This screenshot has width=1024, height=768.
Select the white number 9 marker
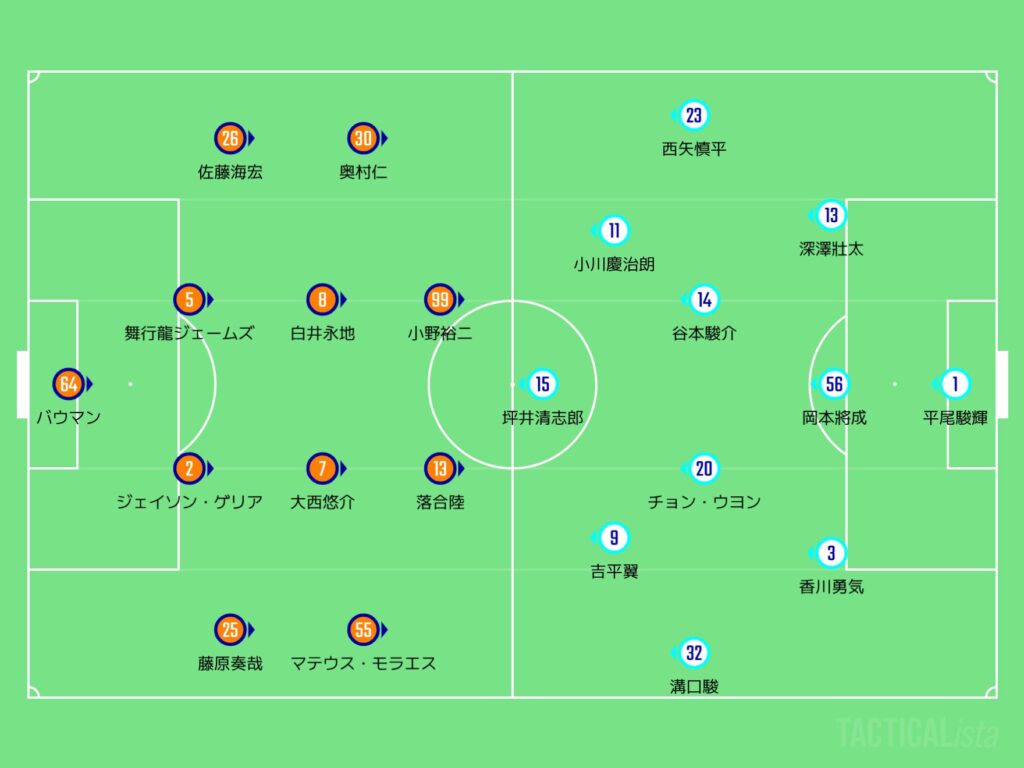click(x=614, y=538)
